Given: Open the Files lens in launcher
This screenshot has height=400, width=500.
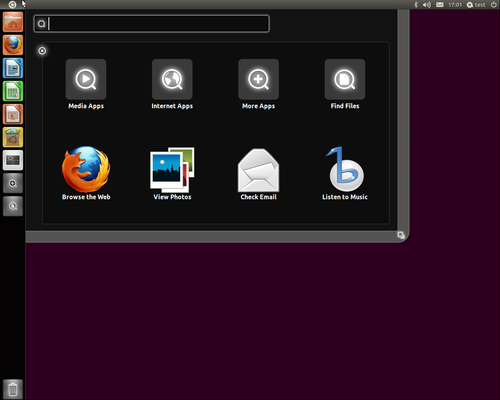Looking at the screenshot, I should point(13,206).
